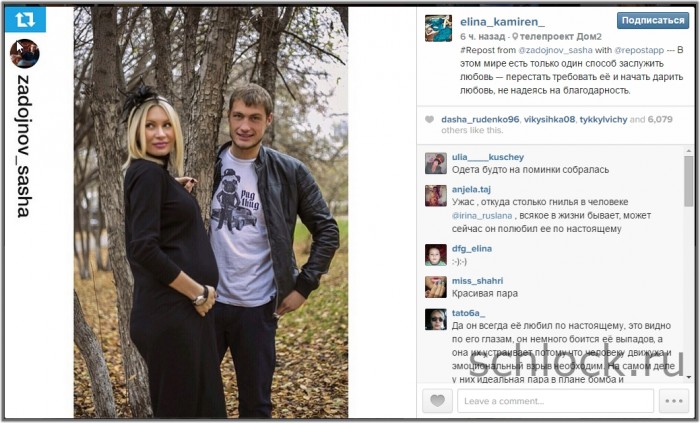700x423 pixels.
Task: Open the three-dot more options menu
Action: click(674, 400)
